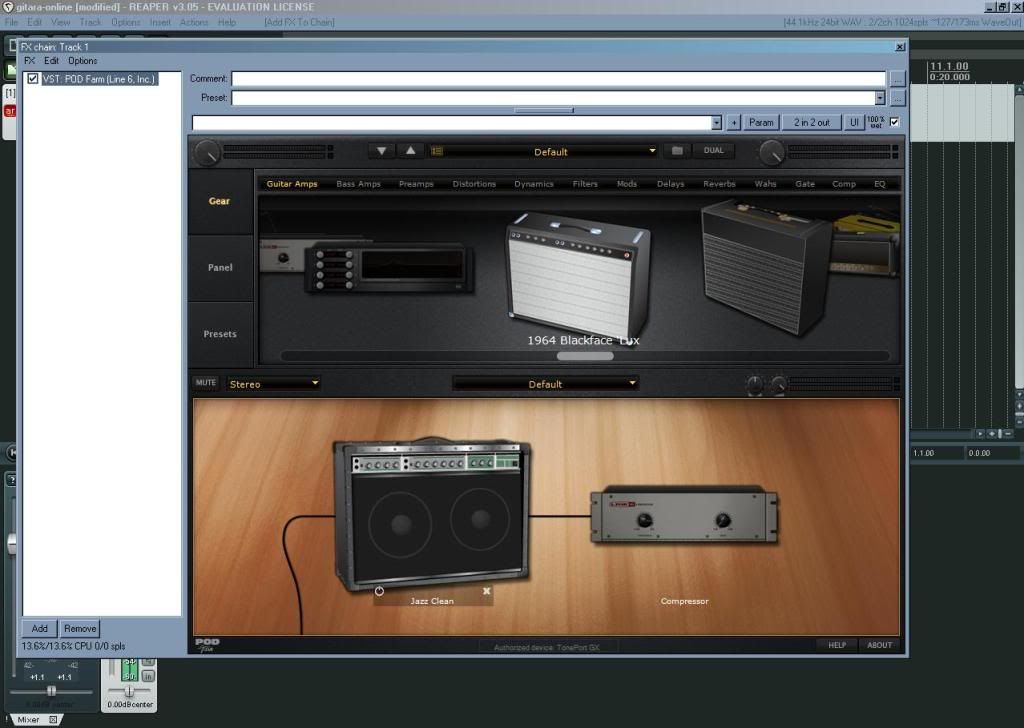
Task: Toggle the power icon on Jazz Clean
Action: click(x=379, y=592)
